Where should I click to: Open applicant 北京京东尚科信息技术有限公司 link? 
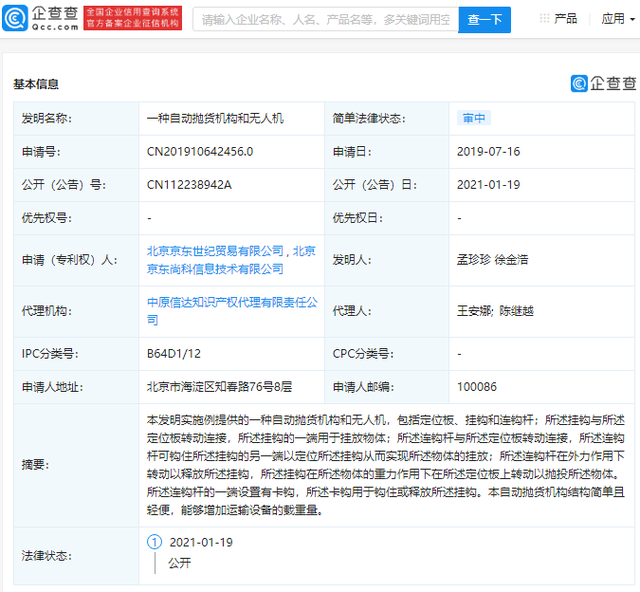tap(215, 268)
